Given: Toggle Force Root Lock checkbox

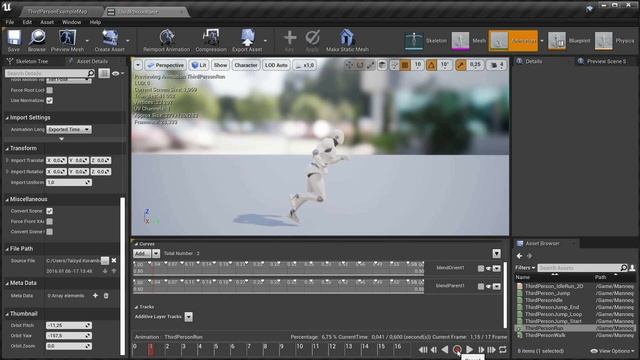Looking at the screenshot, I should click(49, 90).
